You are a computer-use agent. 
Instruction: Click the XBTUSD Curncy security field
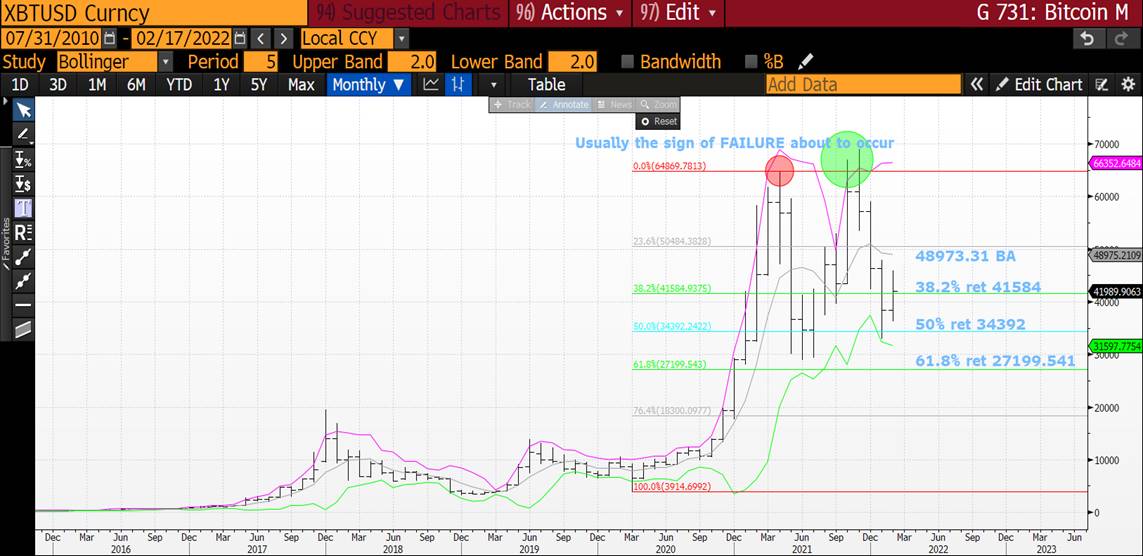coord(153,12)
